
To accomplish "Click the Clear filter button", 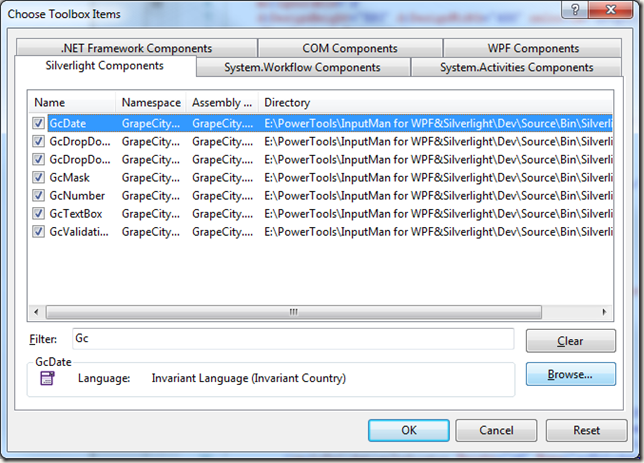I will click(x=570, y=341).
